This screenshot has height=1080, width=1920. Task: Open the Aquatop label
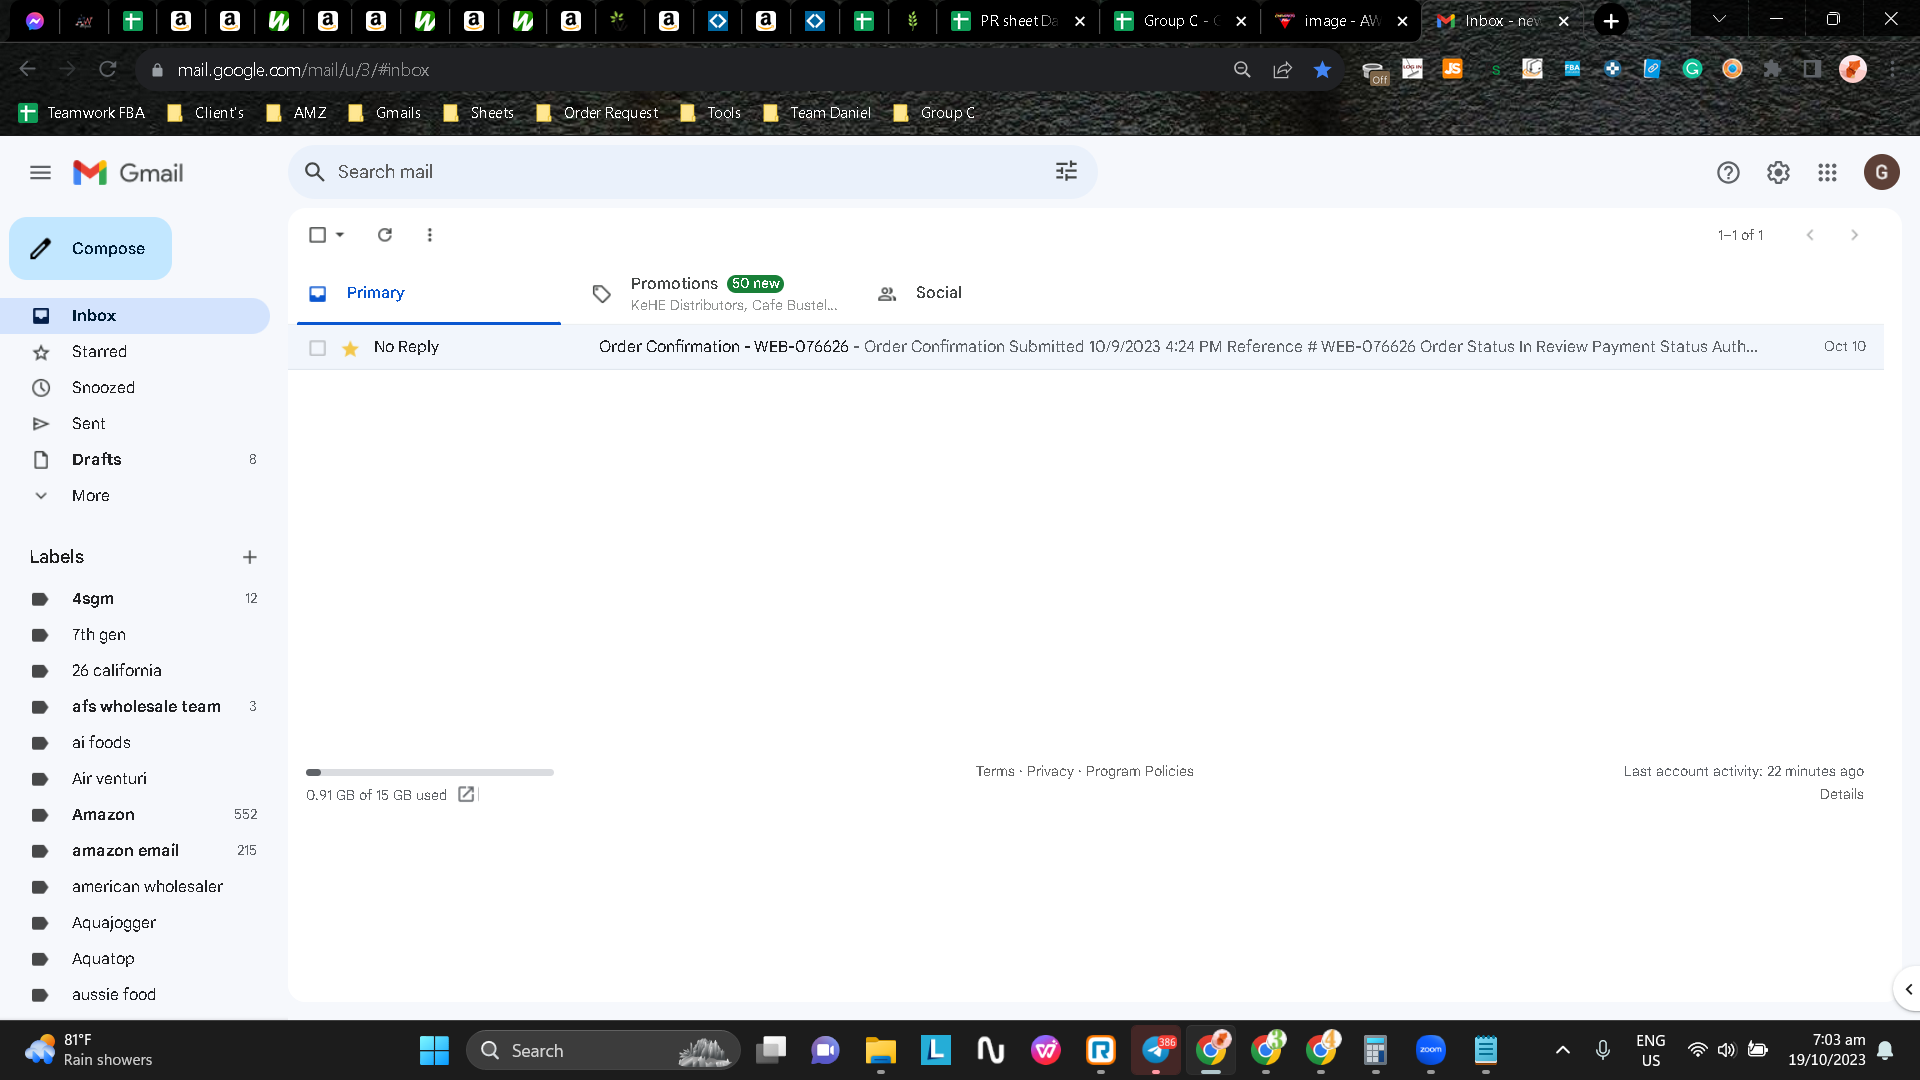pos(103,959)
